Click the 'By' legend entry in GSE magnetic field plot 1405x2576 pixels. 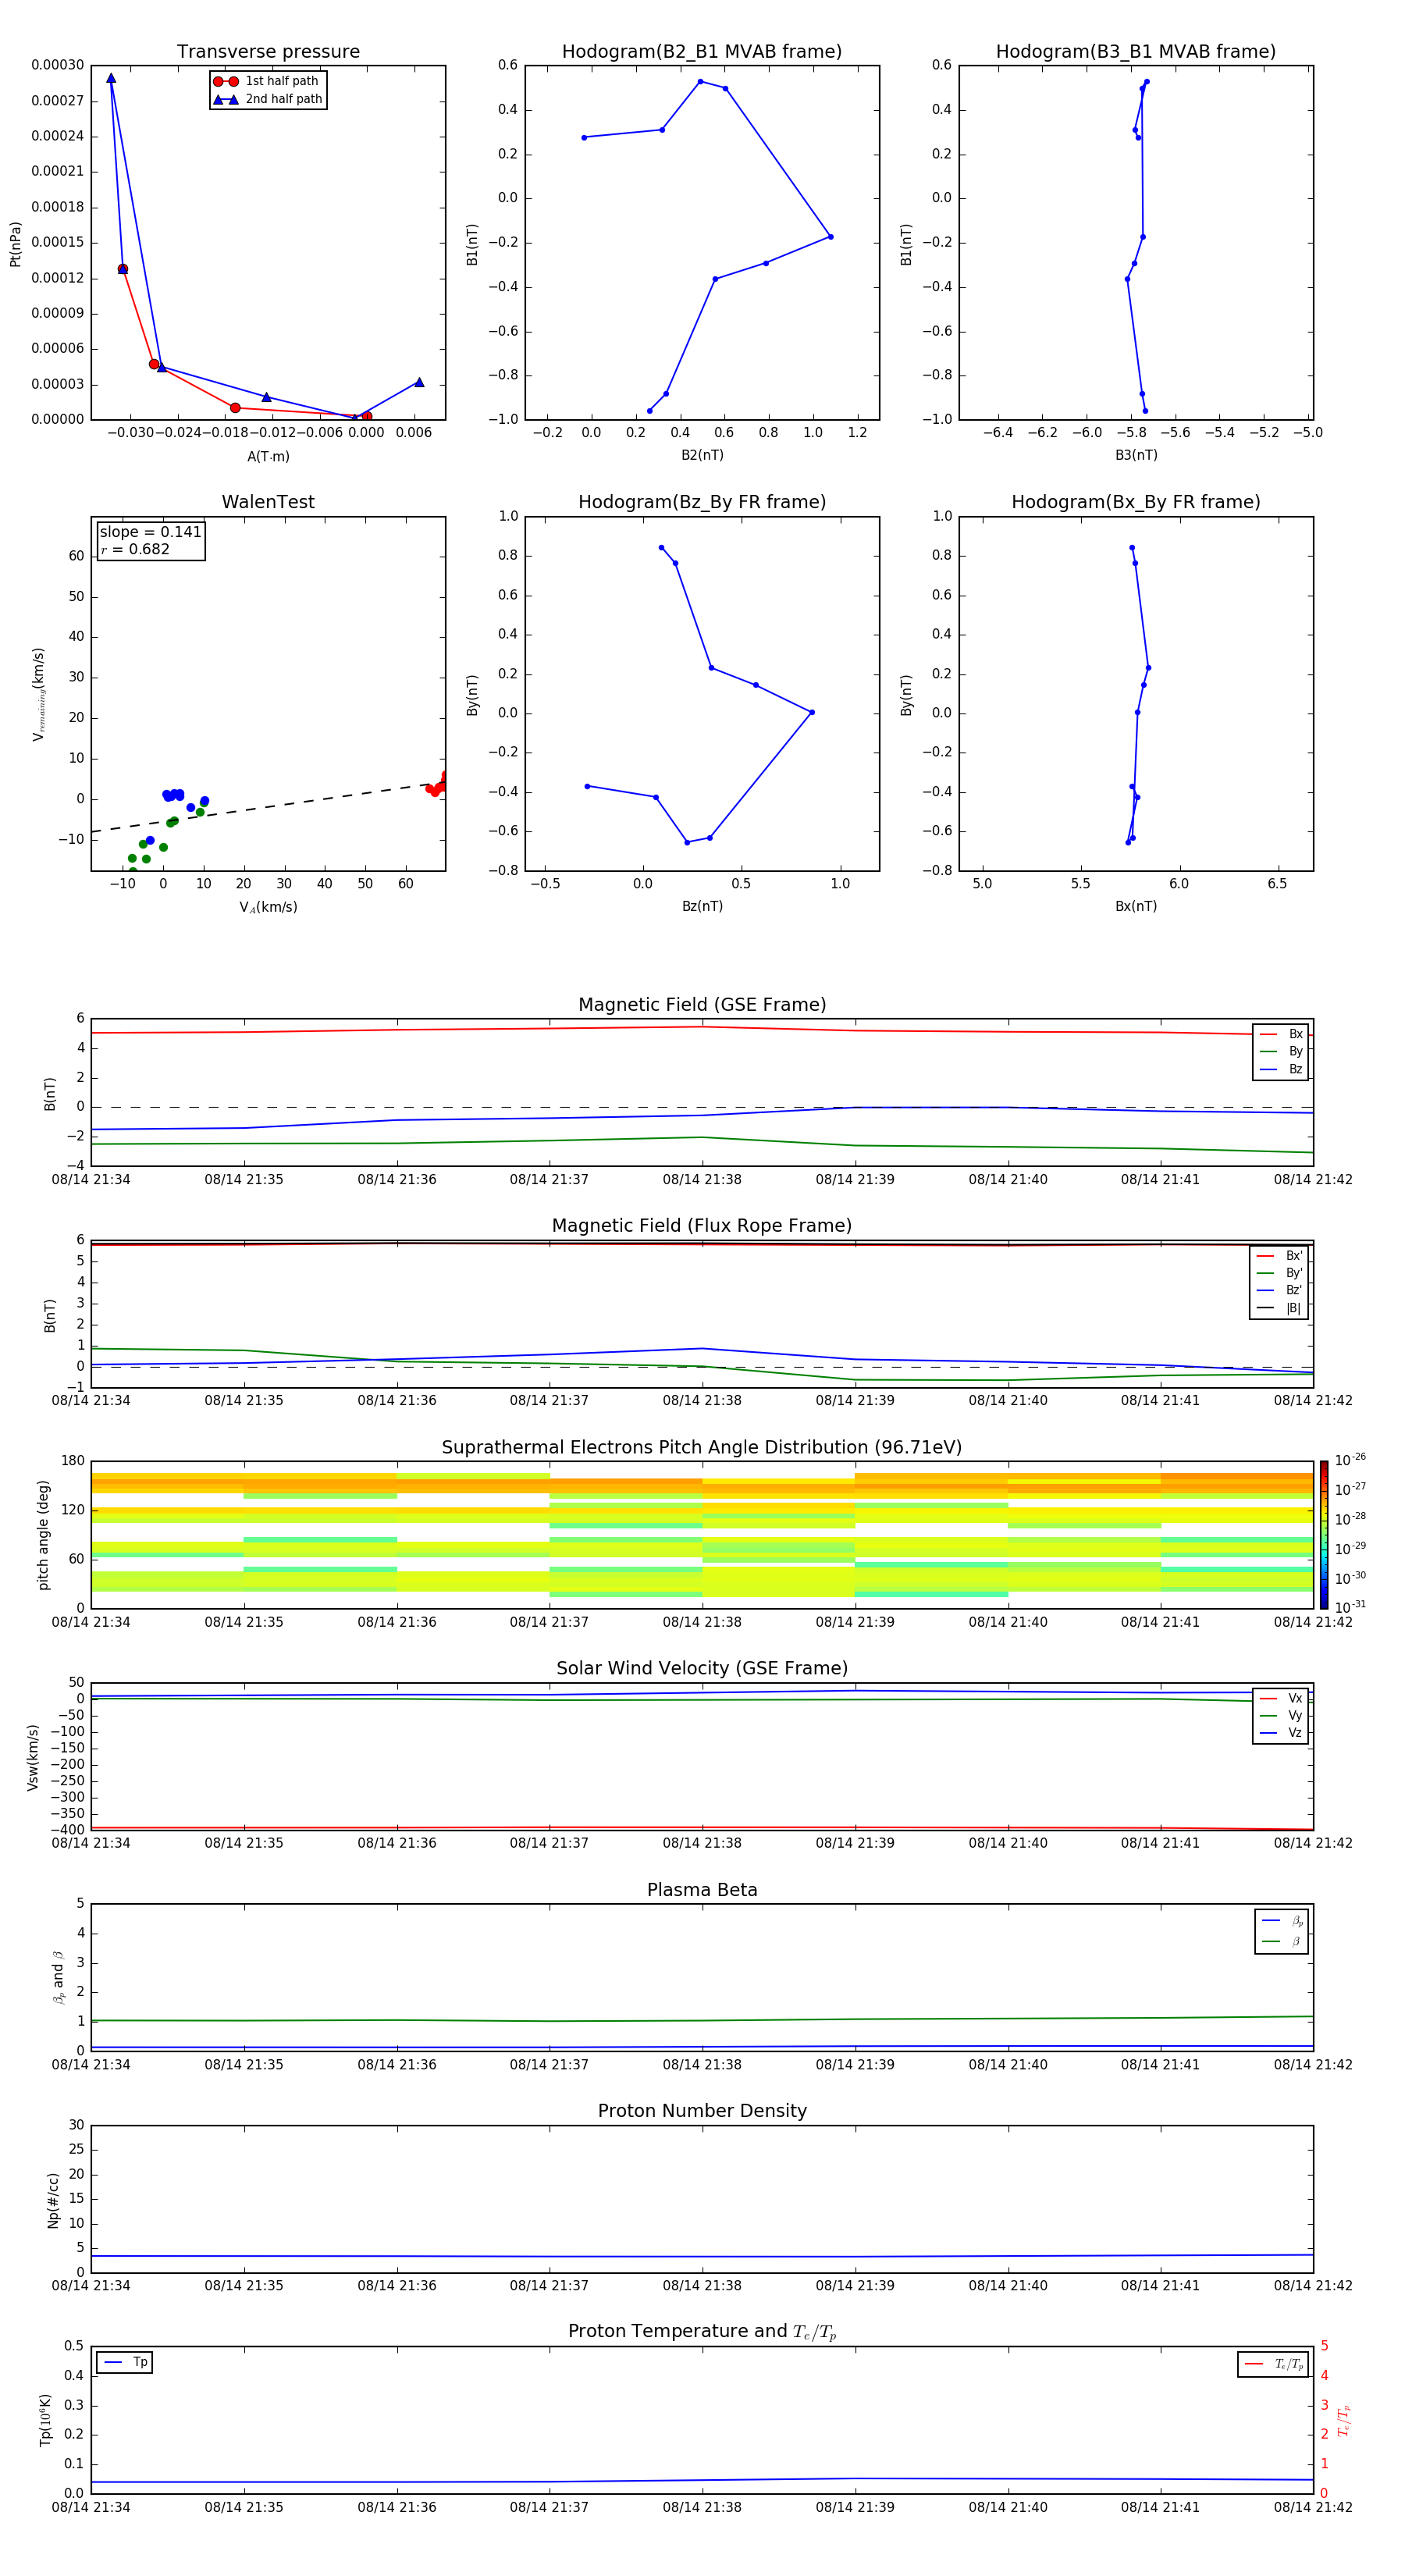(x=1281, y=1051)
